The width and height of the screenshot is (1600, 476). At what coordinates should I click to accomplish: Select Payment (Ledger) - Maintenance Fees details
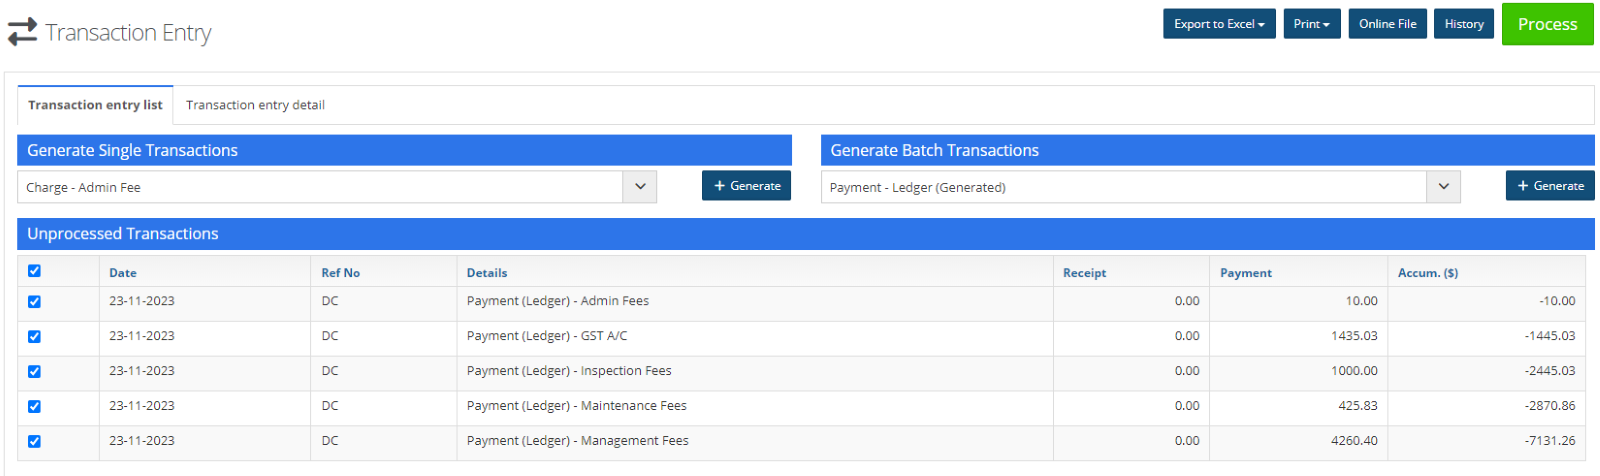coord(577,406)
